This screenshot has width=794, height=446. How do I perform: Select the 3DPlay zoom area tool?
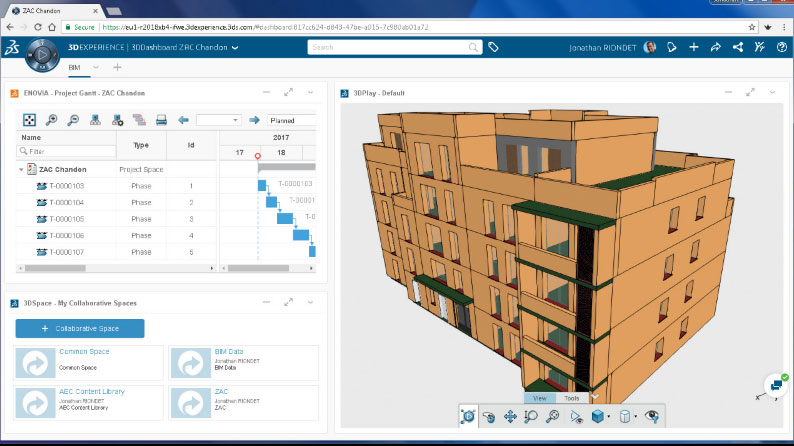tap(531, 417)
